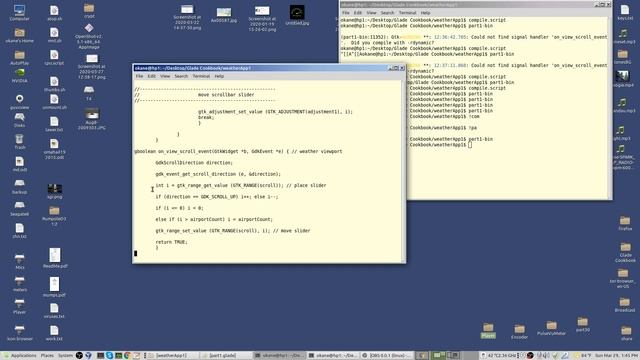Select the Untitled.jpg thumbnail on desktop
640x360 pixels.
pyautogui.click(x=297, y=16)
